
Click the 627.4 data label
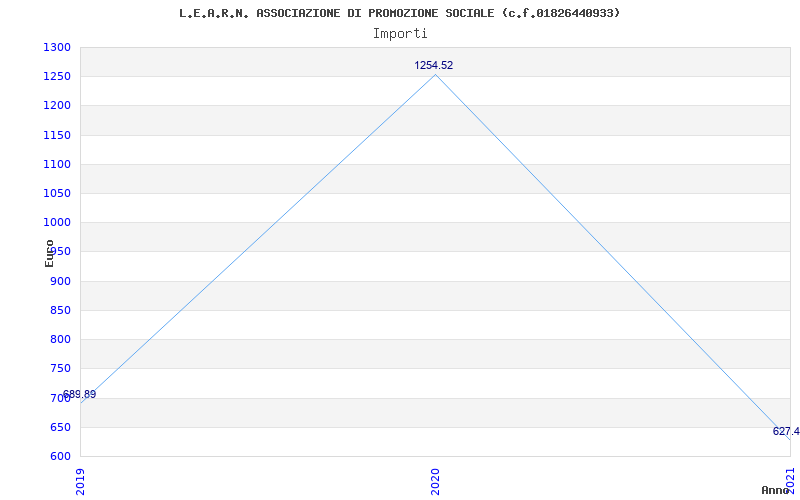(x=786, y=431)
